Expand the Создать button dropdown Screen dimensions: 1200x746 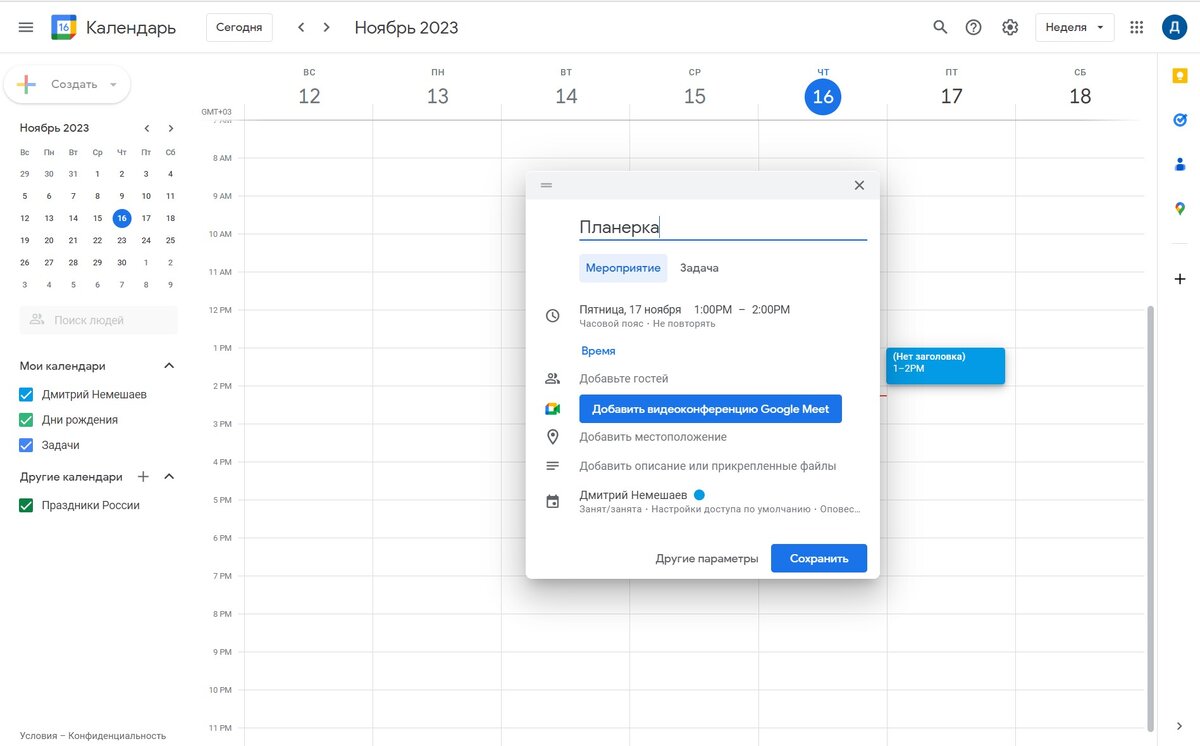(113, 85)
